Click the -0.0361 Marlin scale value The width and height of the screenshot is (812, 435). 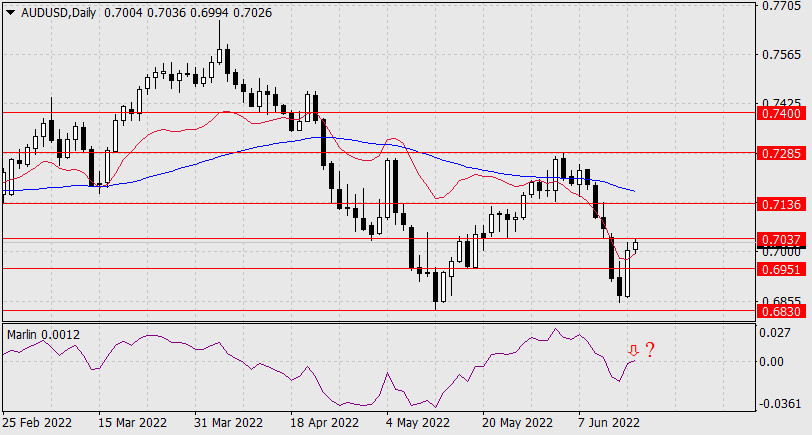pyautogui.click(x=779, y=403)
